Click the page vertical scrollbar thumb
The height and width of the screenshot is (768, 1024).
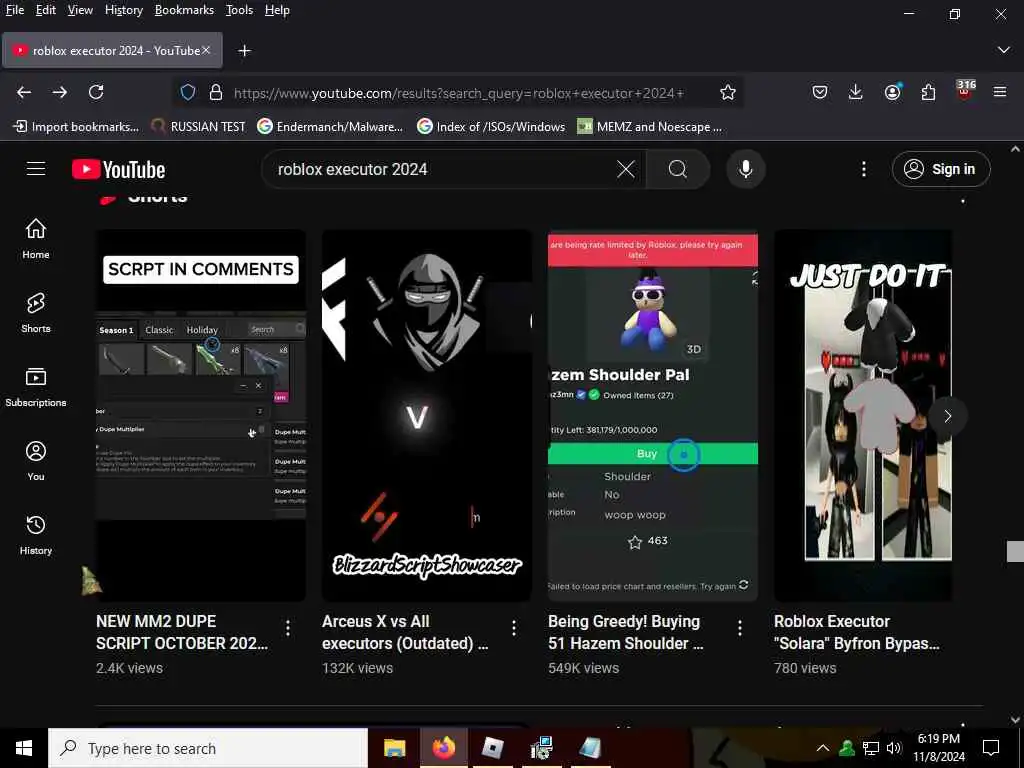click(x=1015, y=551)
